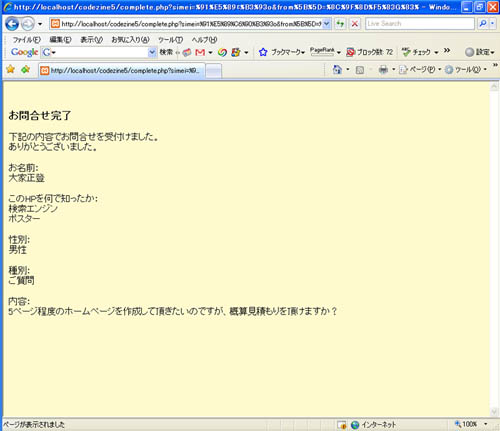
Task: Click the インターネット zone globe icon
Action: [355, 425]
